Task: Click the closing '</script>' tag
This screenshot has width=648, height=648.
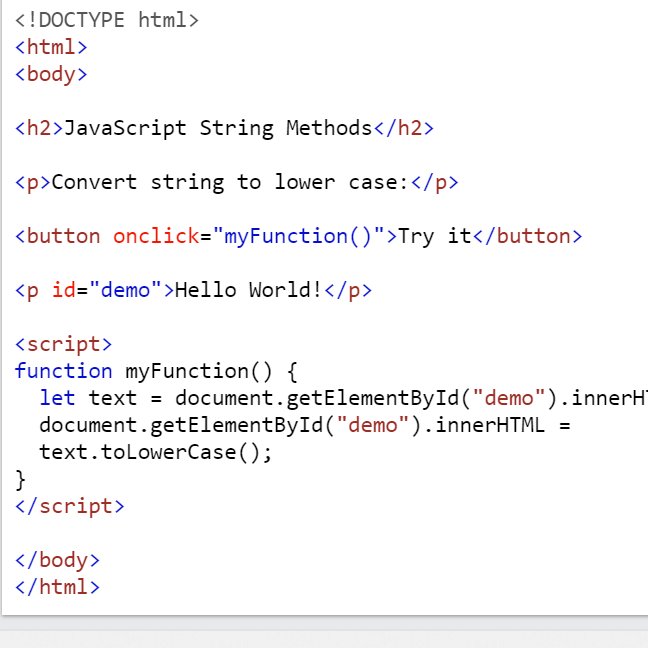Action: click(69, 506)
